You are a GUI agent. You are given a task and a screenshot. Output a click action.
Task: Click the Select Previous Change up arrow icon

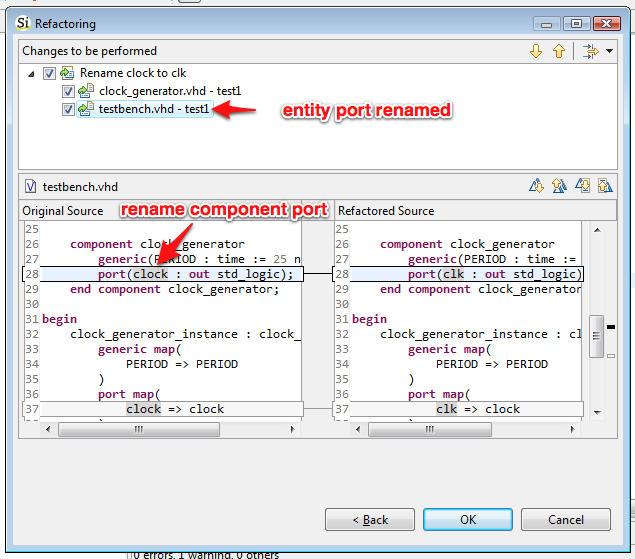[x=559, y=51]
